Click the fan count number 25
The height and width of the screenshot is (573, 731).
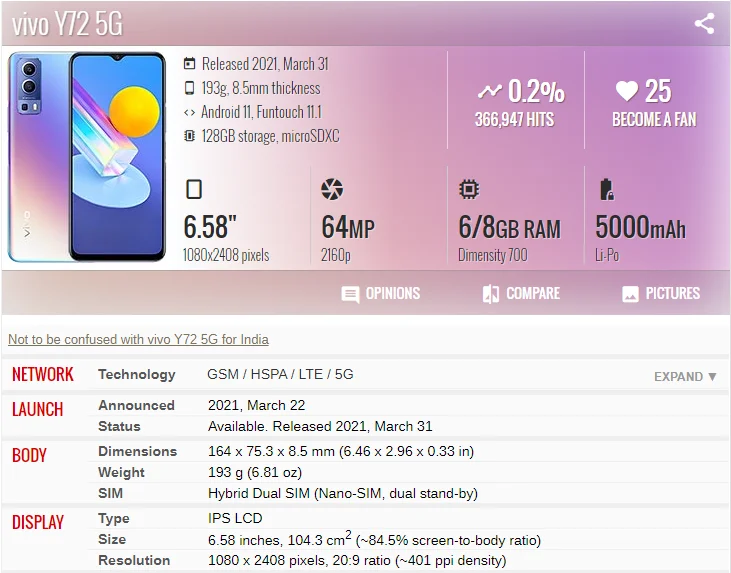click(x=658, y=91)
